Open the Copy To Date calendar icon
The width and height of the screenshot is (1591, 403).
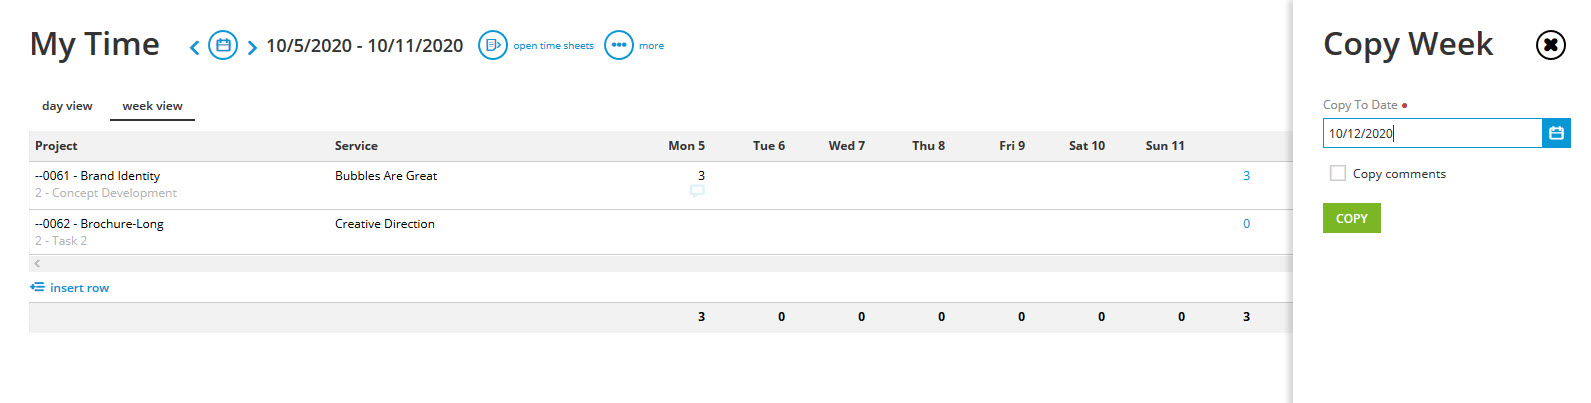[1556, 133]
